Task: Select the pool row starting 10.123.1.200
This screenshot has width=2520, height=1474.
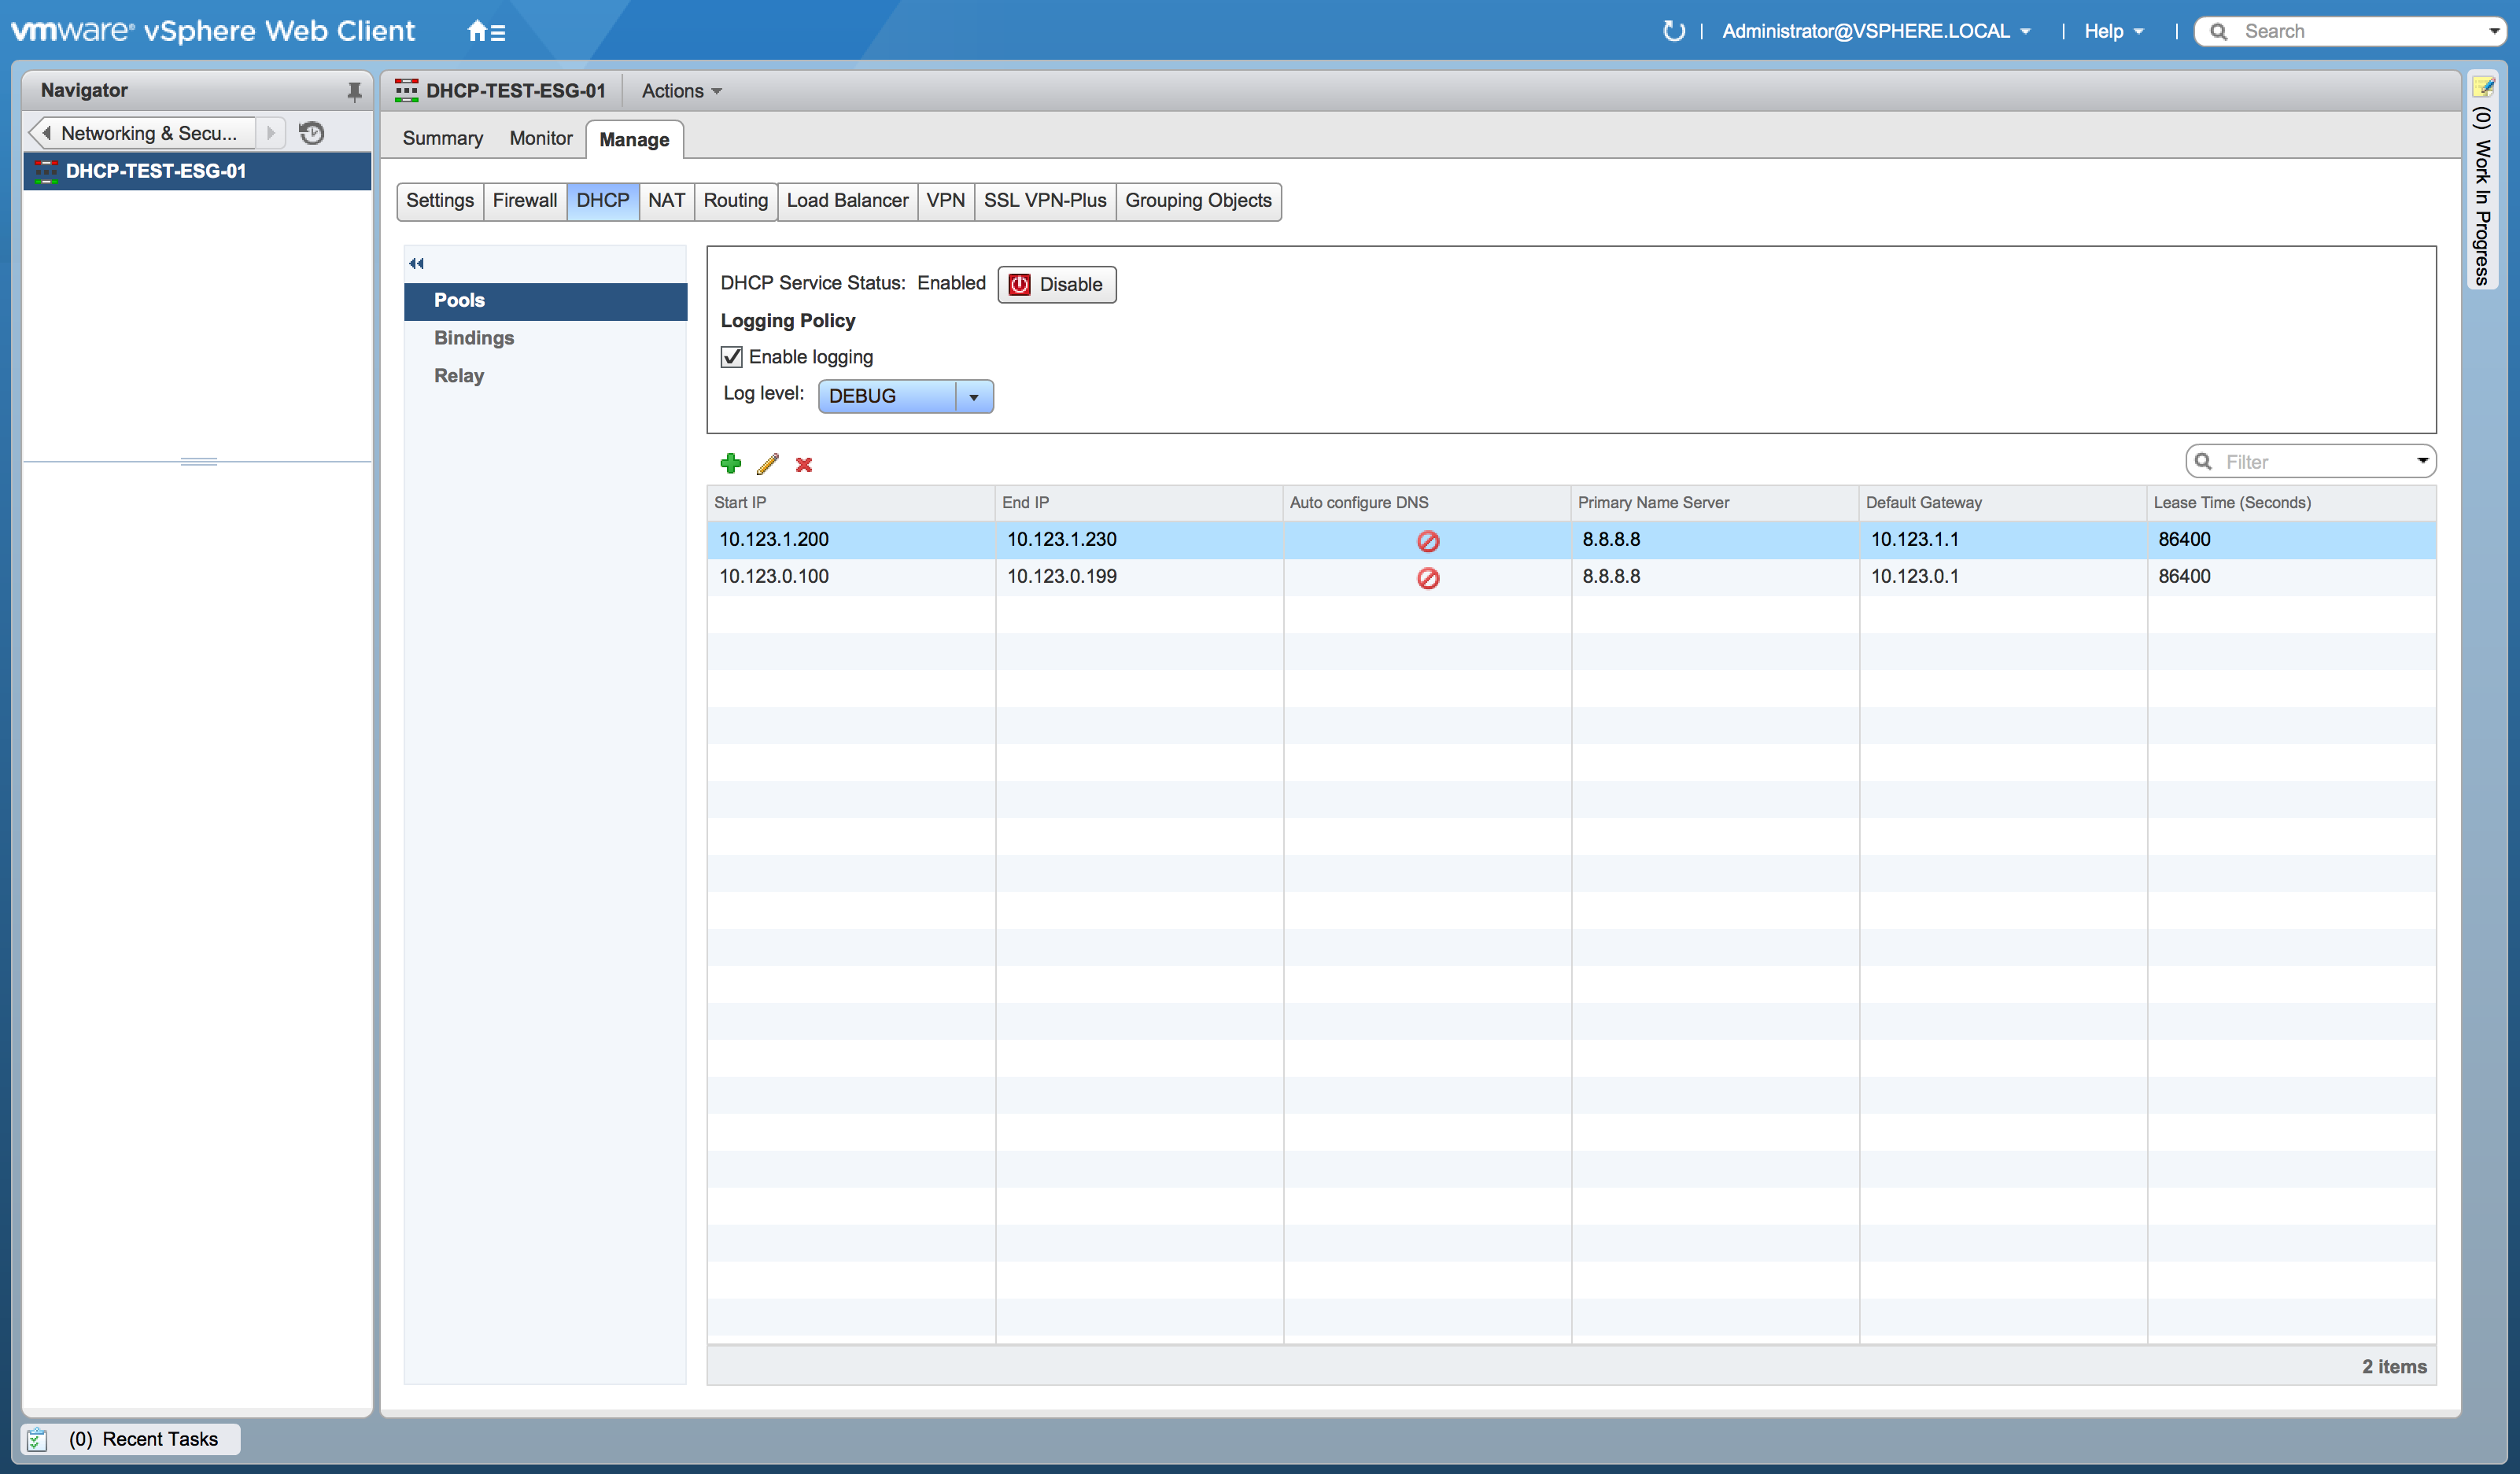Action: [1571, 540]
